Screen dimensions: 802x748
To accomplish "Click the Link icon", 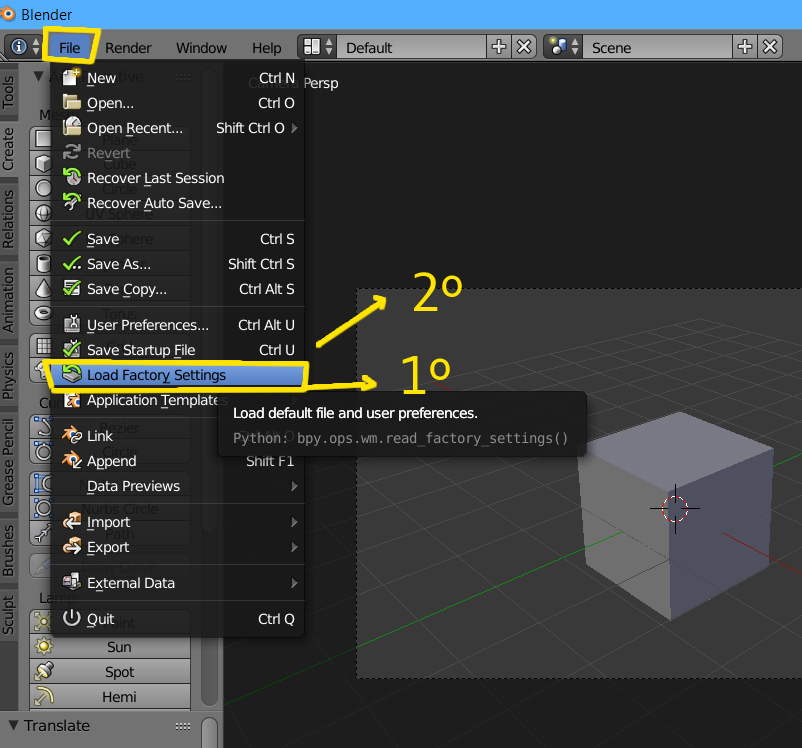I will pyautogui.click(x=72, y=435).
